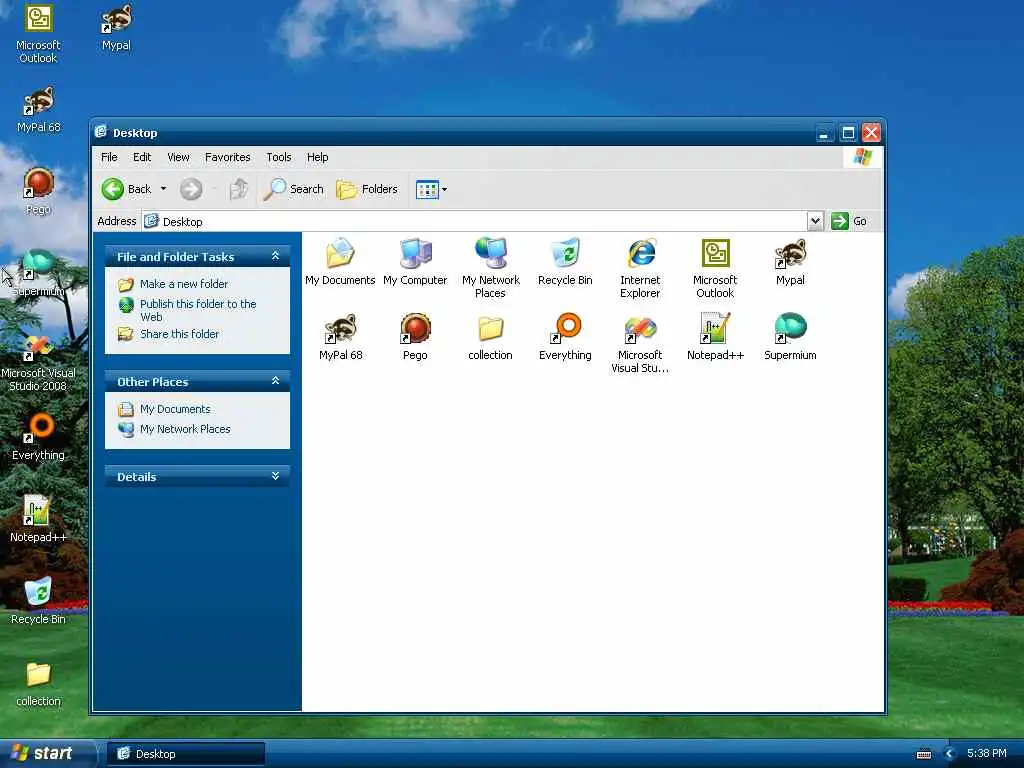Expand hidden tray icons arrow

coord(950,754)
